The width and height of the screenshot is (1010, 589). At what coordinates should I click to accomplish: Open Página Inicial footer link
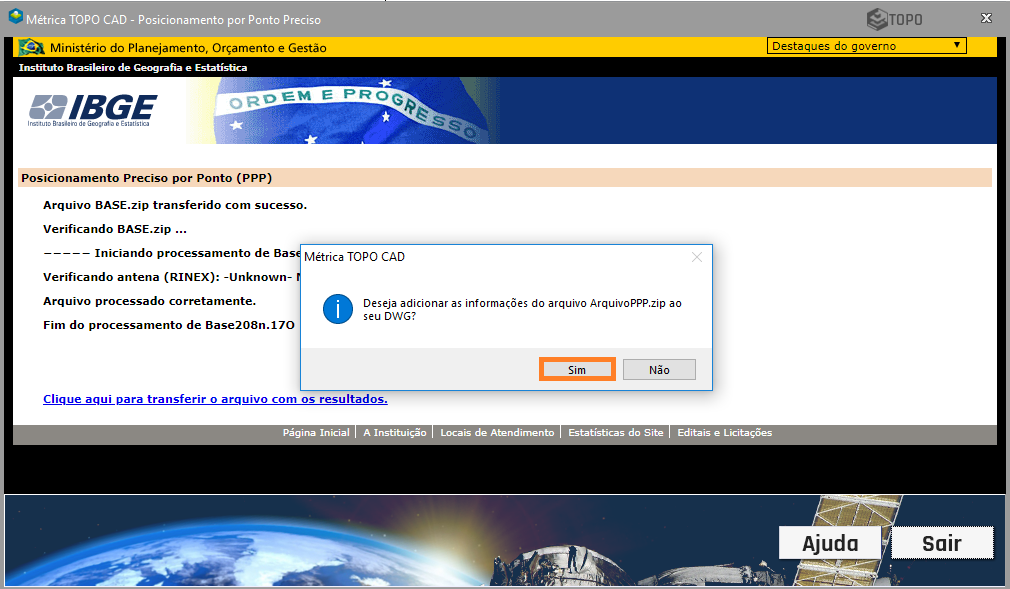(316, 432)
